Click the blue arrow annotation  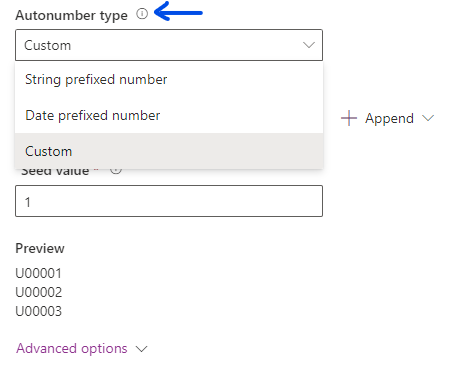[x=178, y=12]
